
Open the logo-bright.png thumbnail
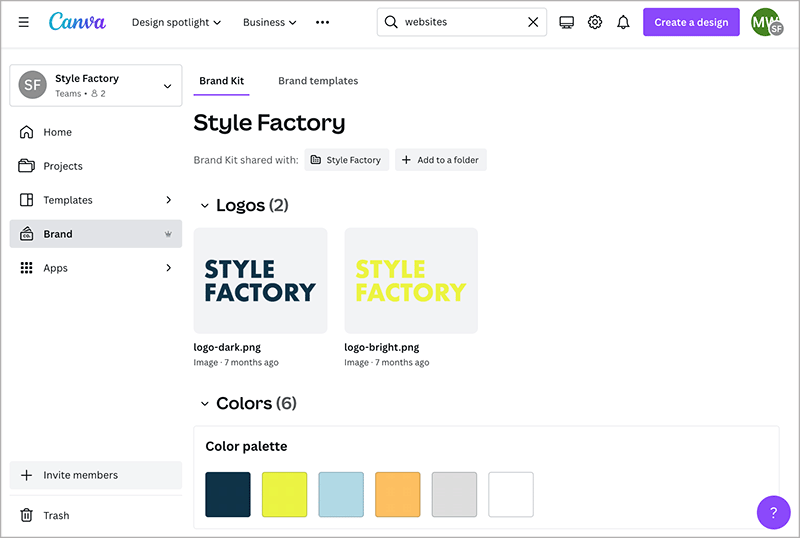click(411, 281)
